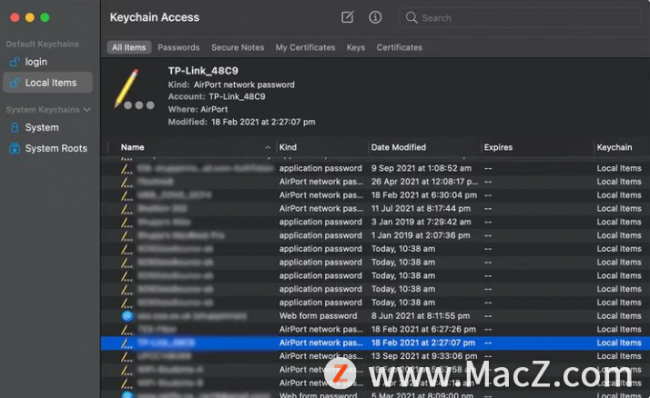This screenshot has width=650, height=398.
Task: Click the green zoom window button
Action: [45, 17]
